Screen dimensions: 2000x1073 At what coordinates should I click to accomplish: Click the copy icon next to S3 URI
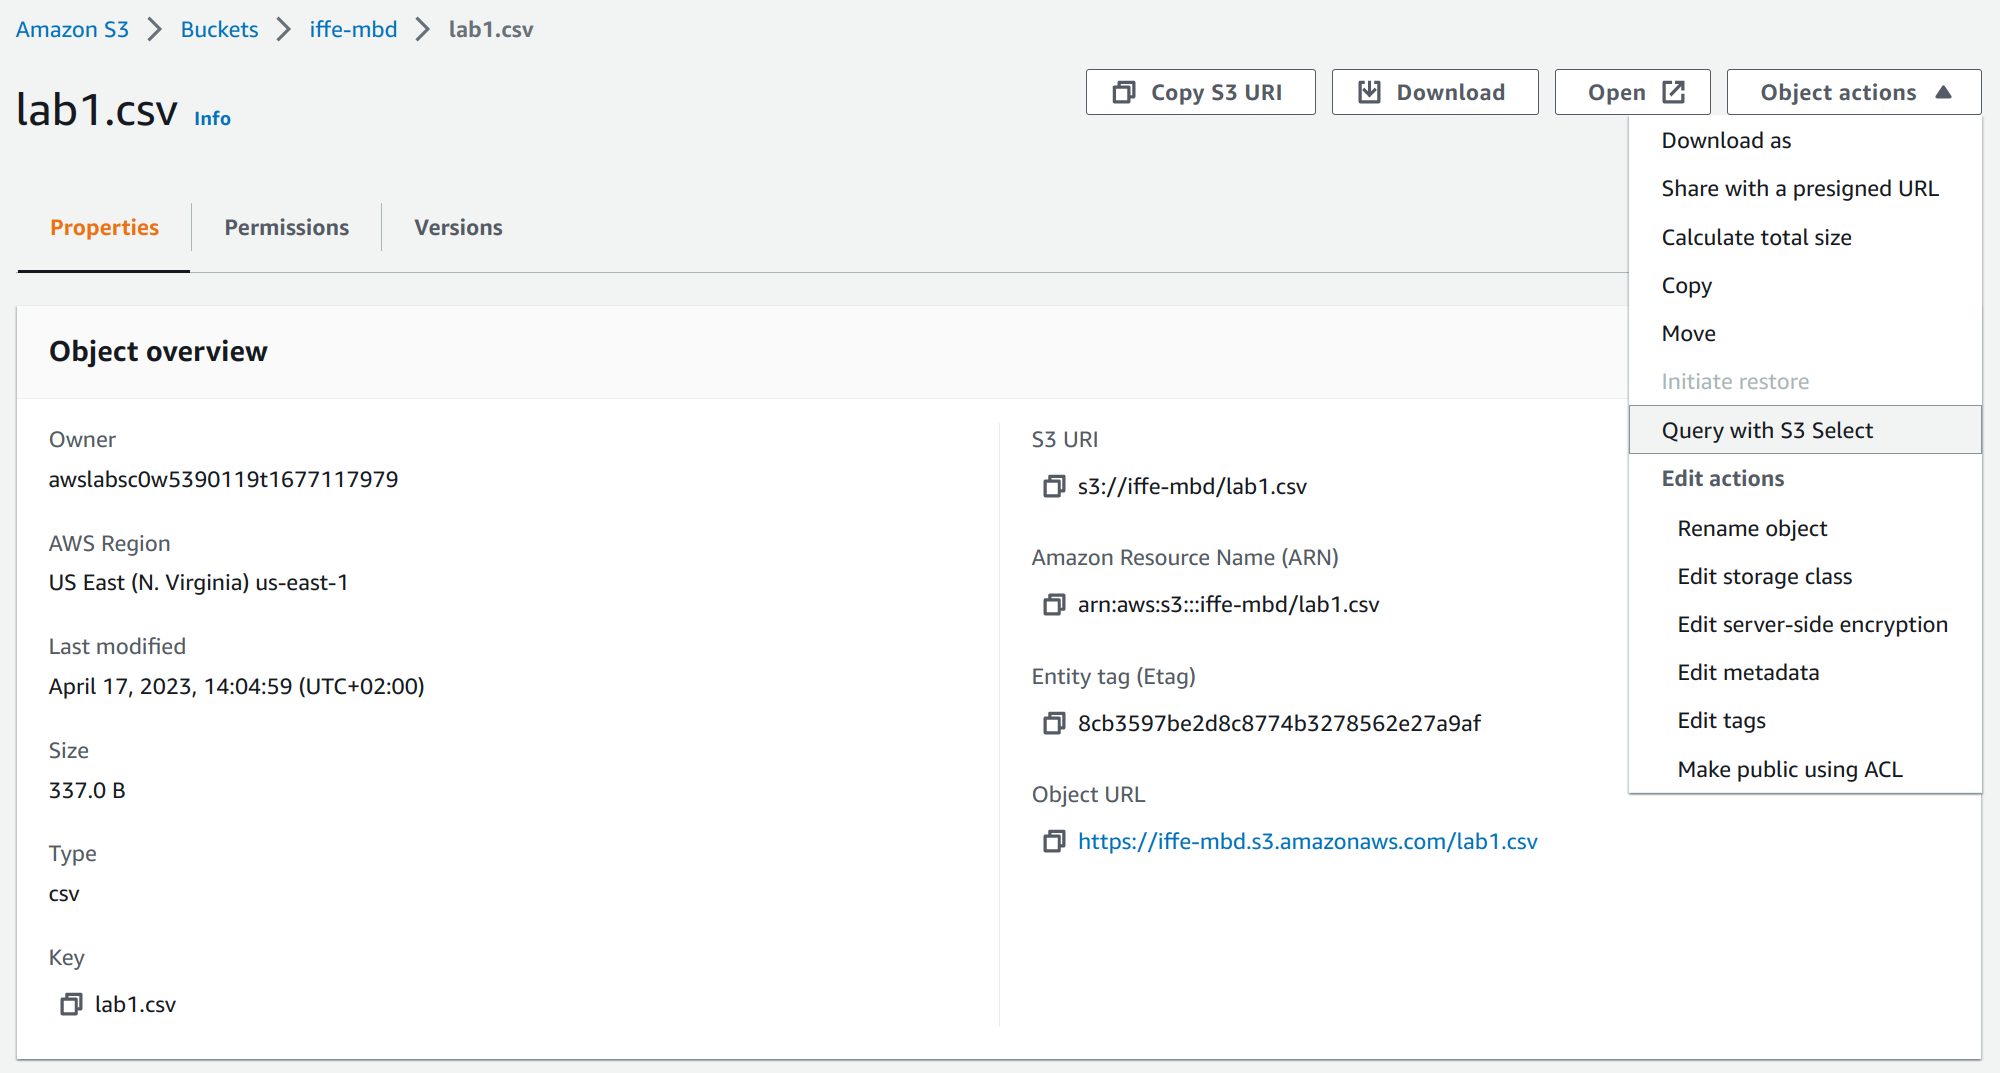[x=1054, y=486]
